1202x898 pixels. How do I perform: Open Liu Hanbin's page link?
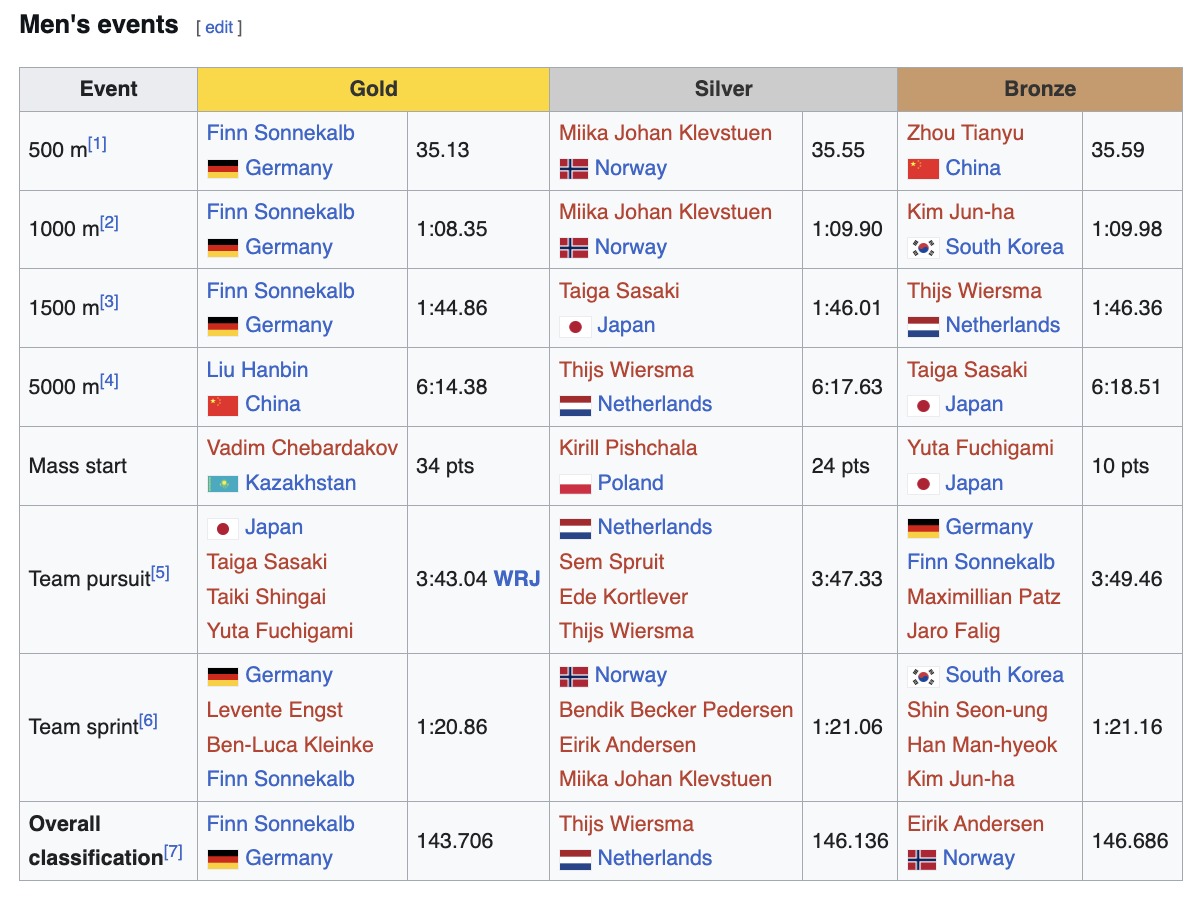click(x=257, y=370)
